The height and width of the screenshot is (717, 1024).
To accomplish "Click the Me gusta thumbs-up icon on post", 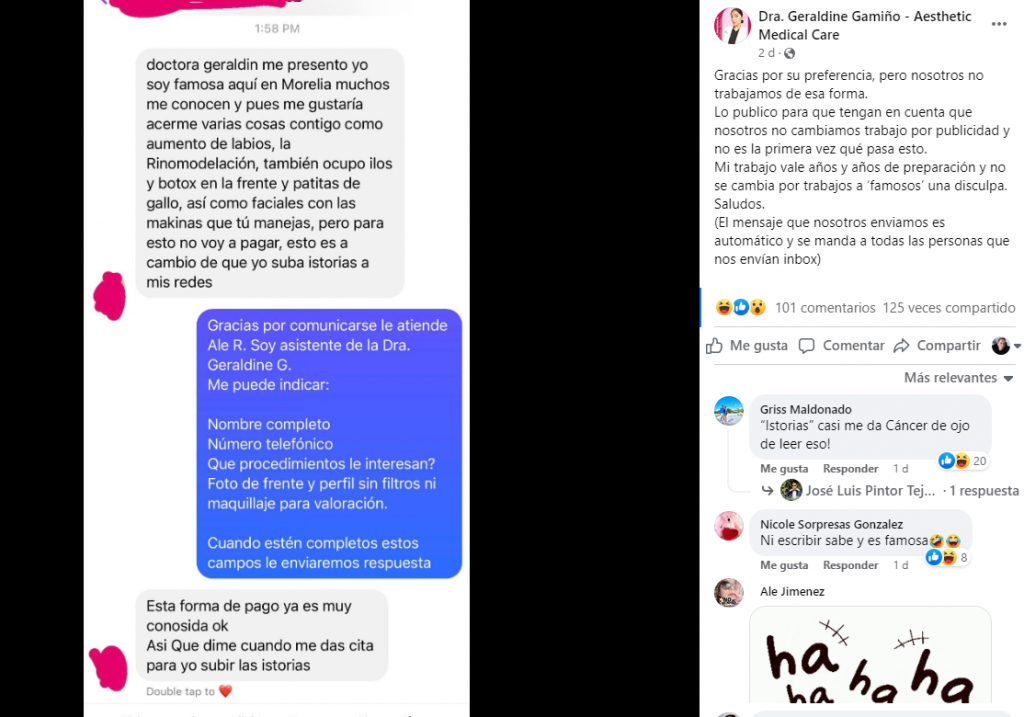I will click(x=714, y=345).
